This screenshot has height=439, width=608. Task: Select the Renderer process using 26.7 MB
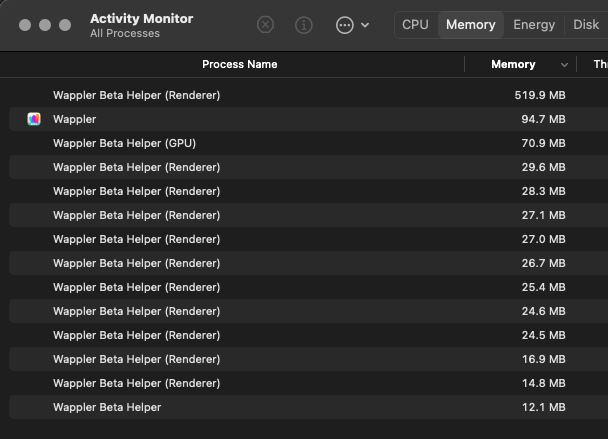coord(308,263)
